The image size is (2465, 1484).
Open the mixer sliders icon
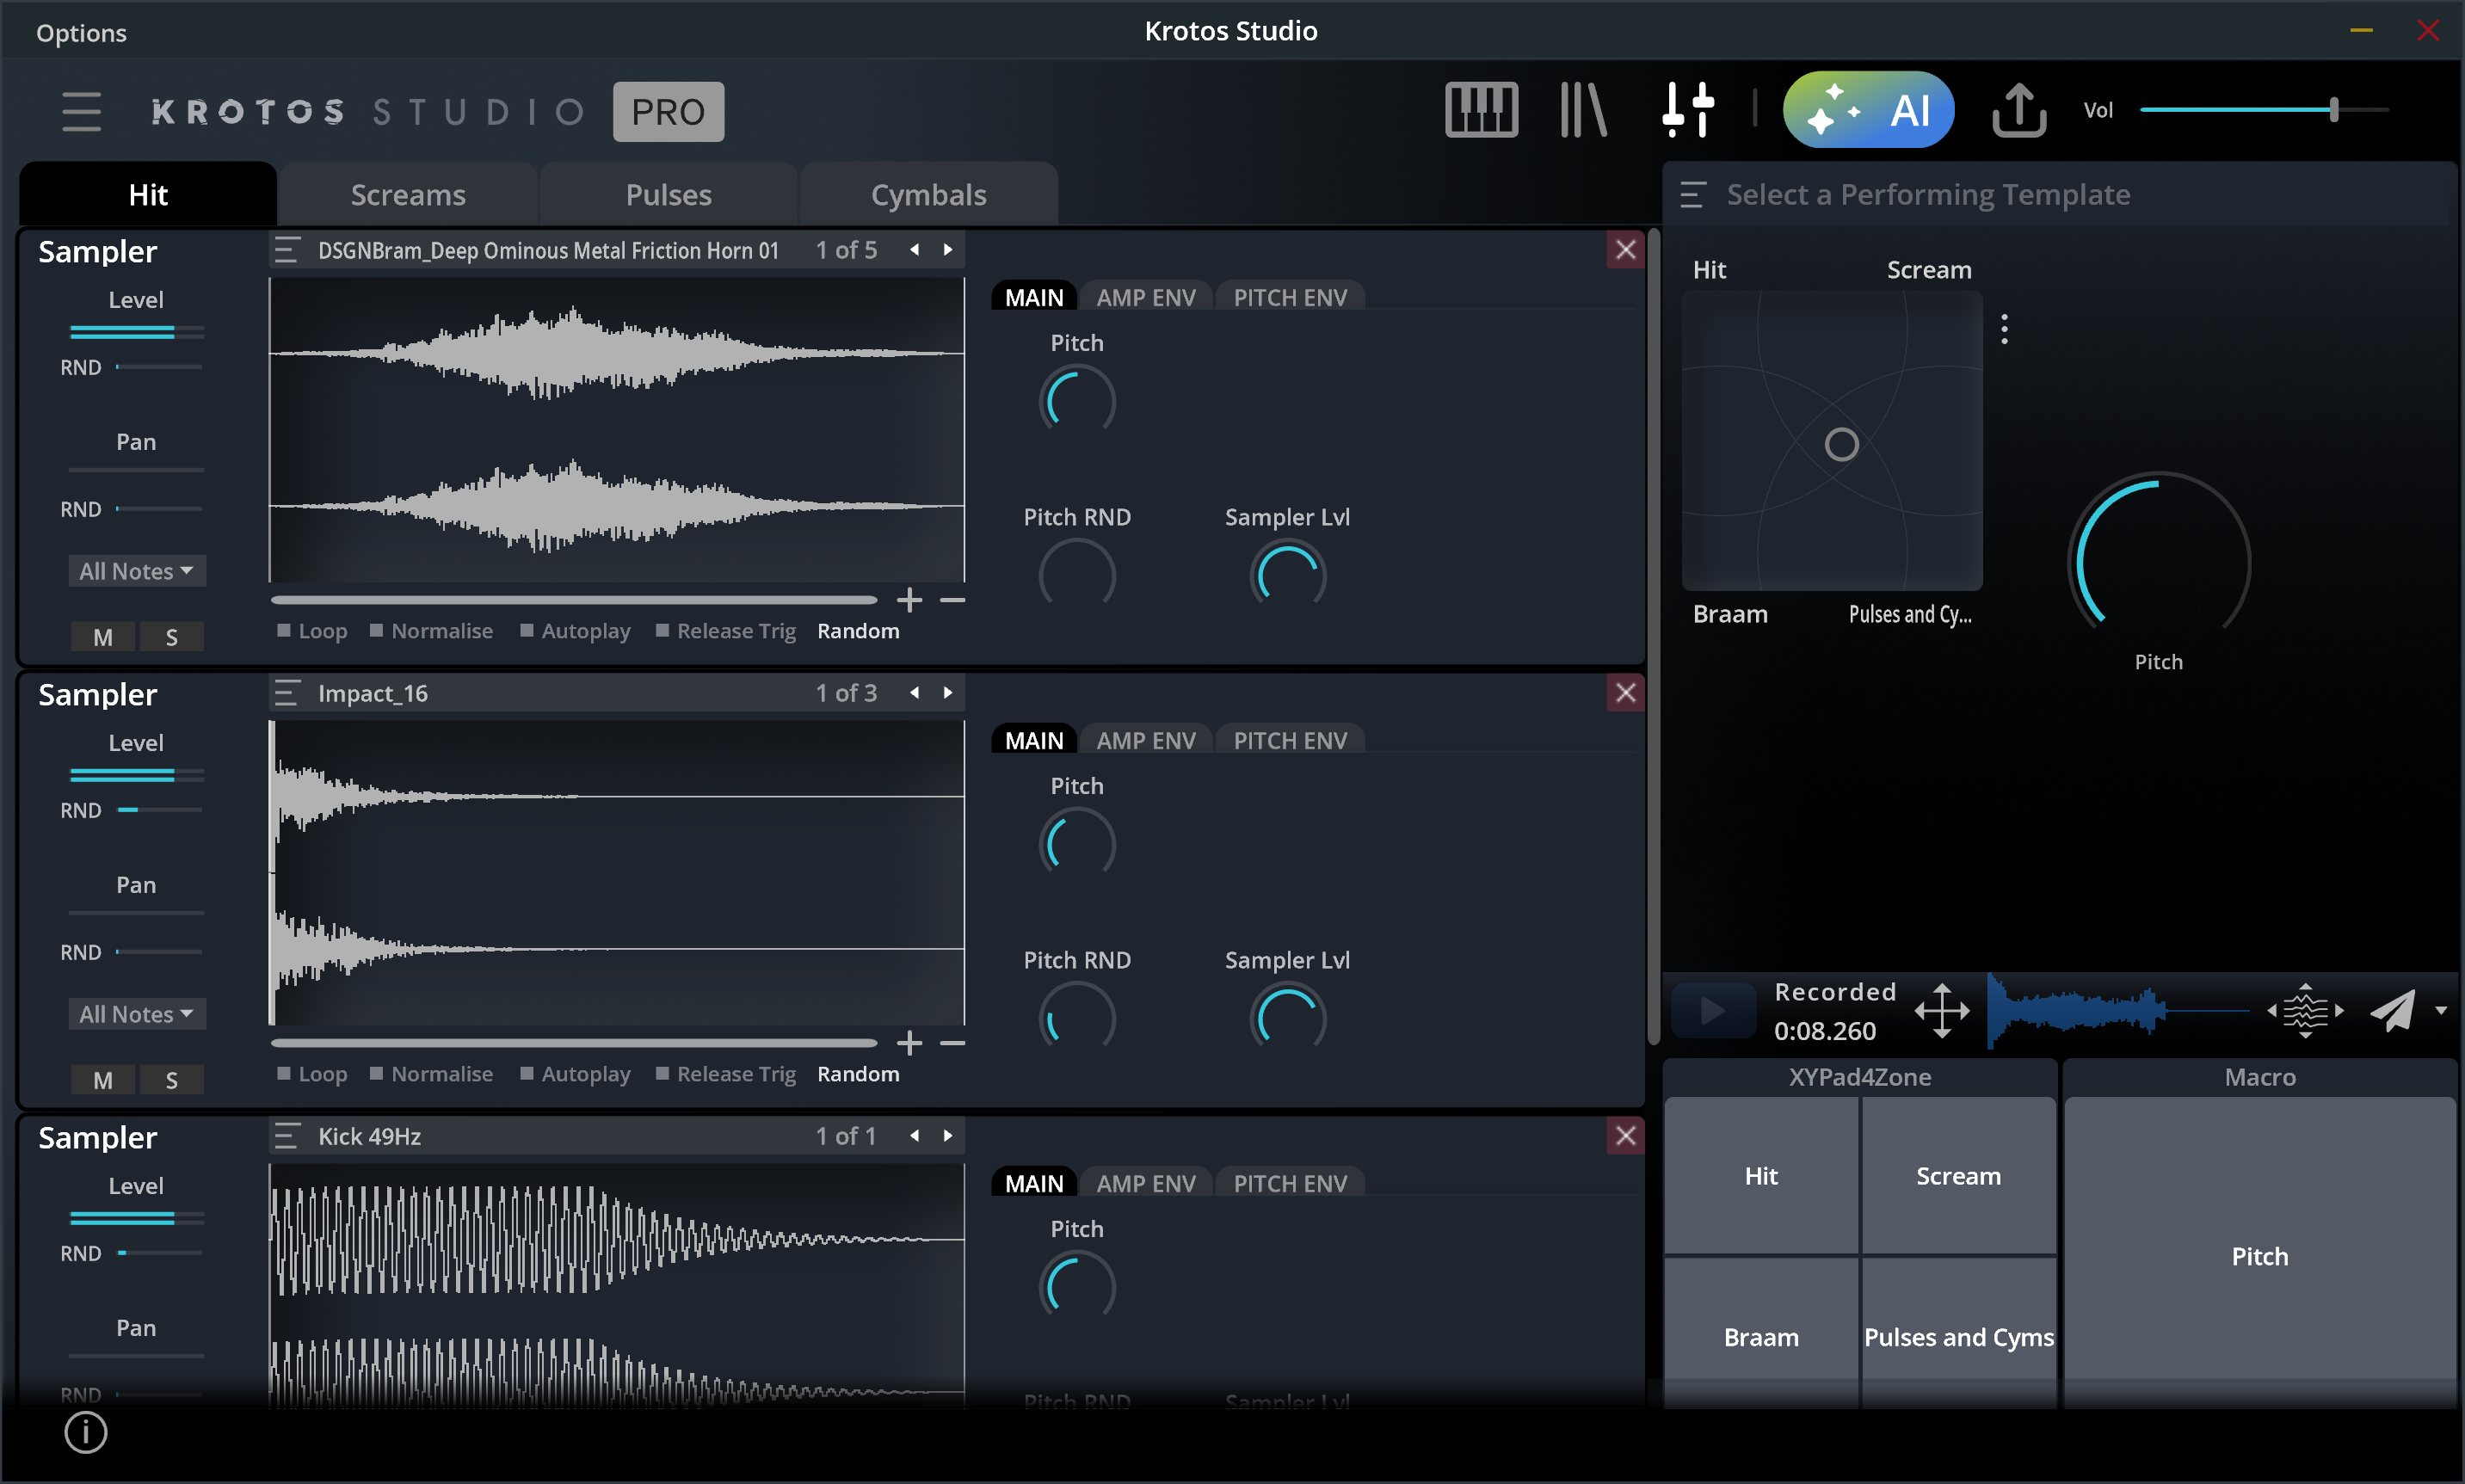coord(1688,110)
